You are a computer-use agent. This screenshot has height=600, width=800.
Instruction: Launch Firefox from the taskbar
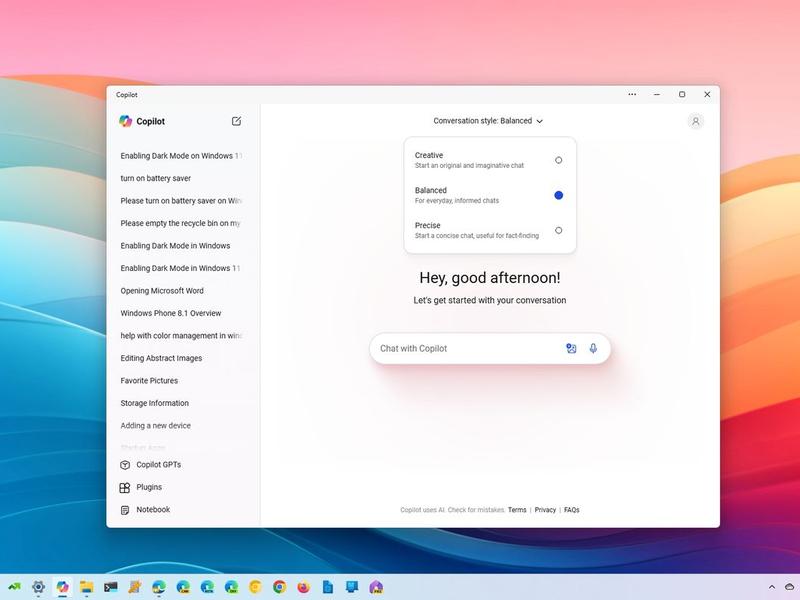304,587
